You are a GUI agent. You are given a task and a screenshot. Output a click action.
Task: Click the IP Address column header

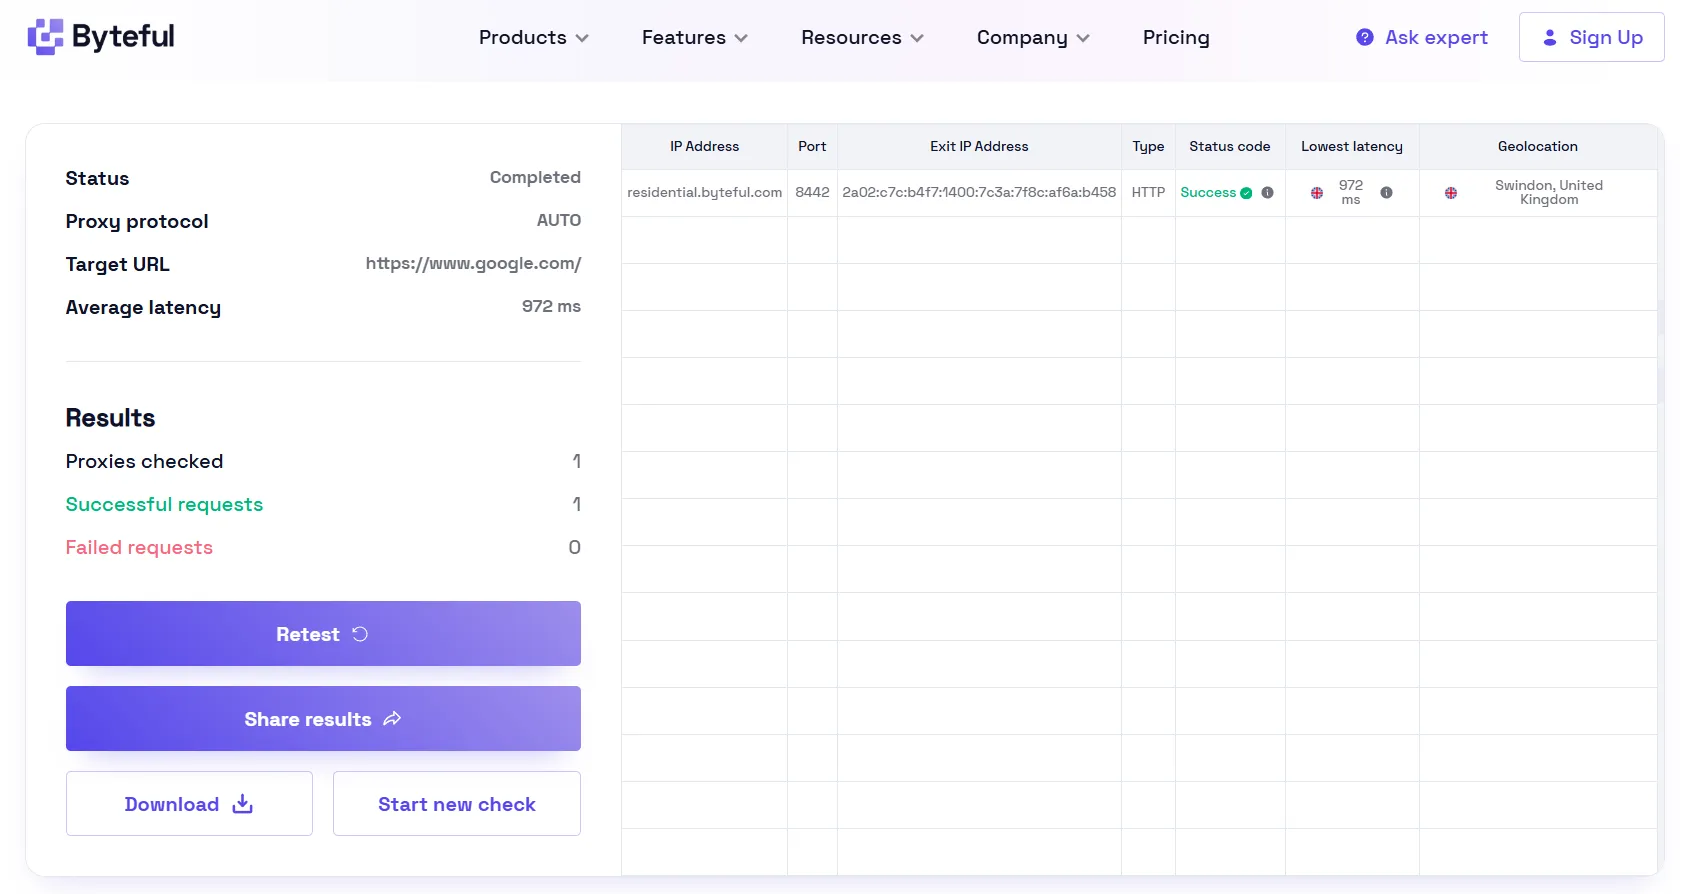click(704, 146)
